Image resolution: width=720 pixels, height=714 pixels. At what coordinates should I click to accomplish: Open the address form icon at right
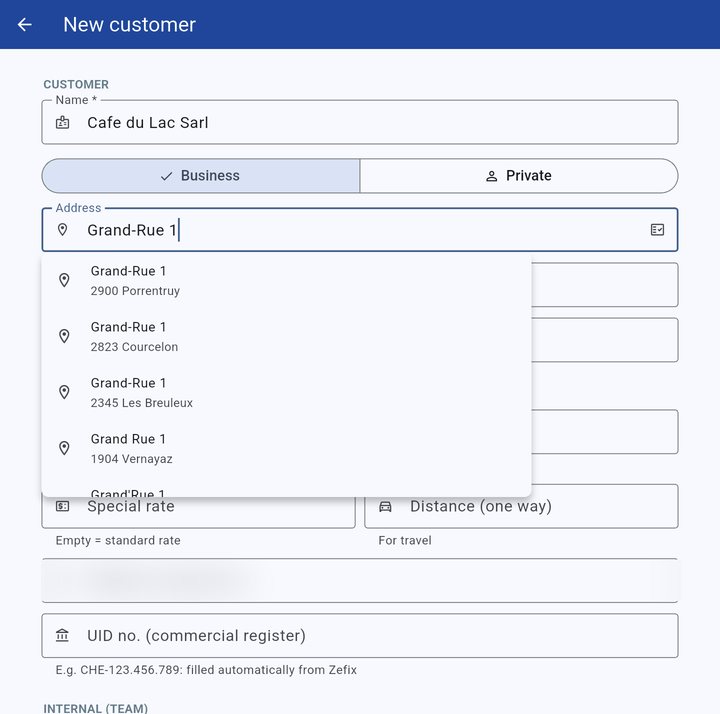click(657, 230)
